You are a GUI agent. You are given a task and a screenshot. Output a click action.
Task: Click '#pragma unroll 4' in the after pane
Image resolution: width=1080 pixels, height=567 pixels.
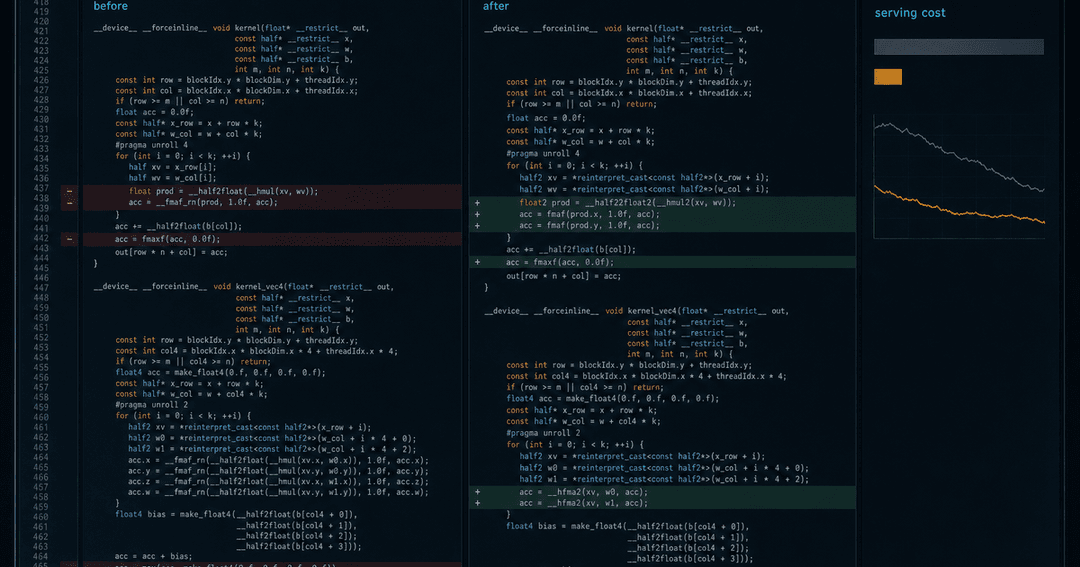pos(543,154)
